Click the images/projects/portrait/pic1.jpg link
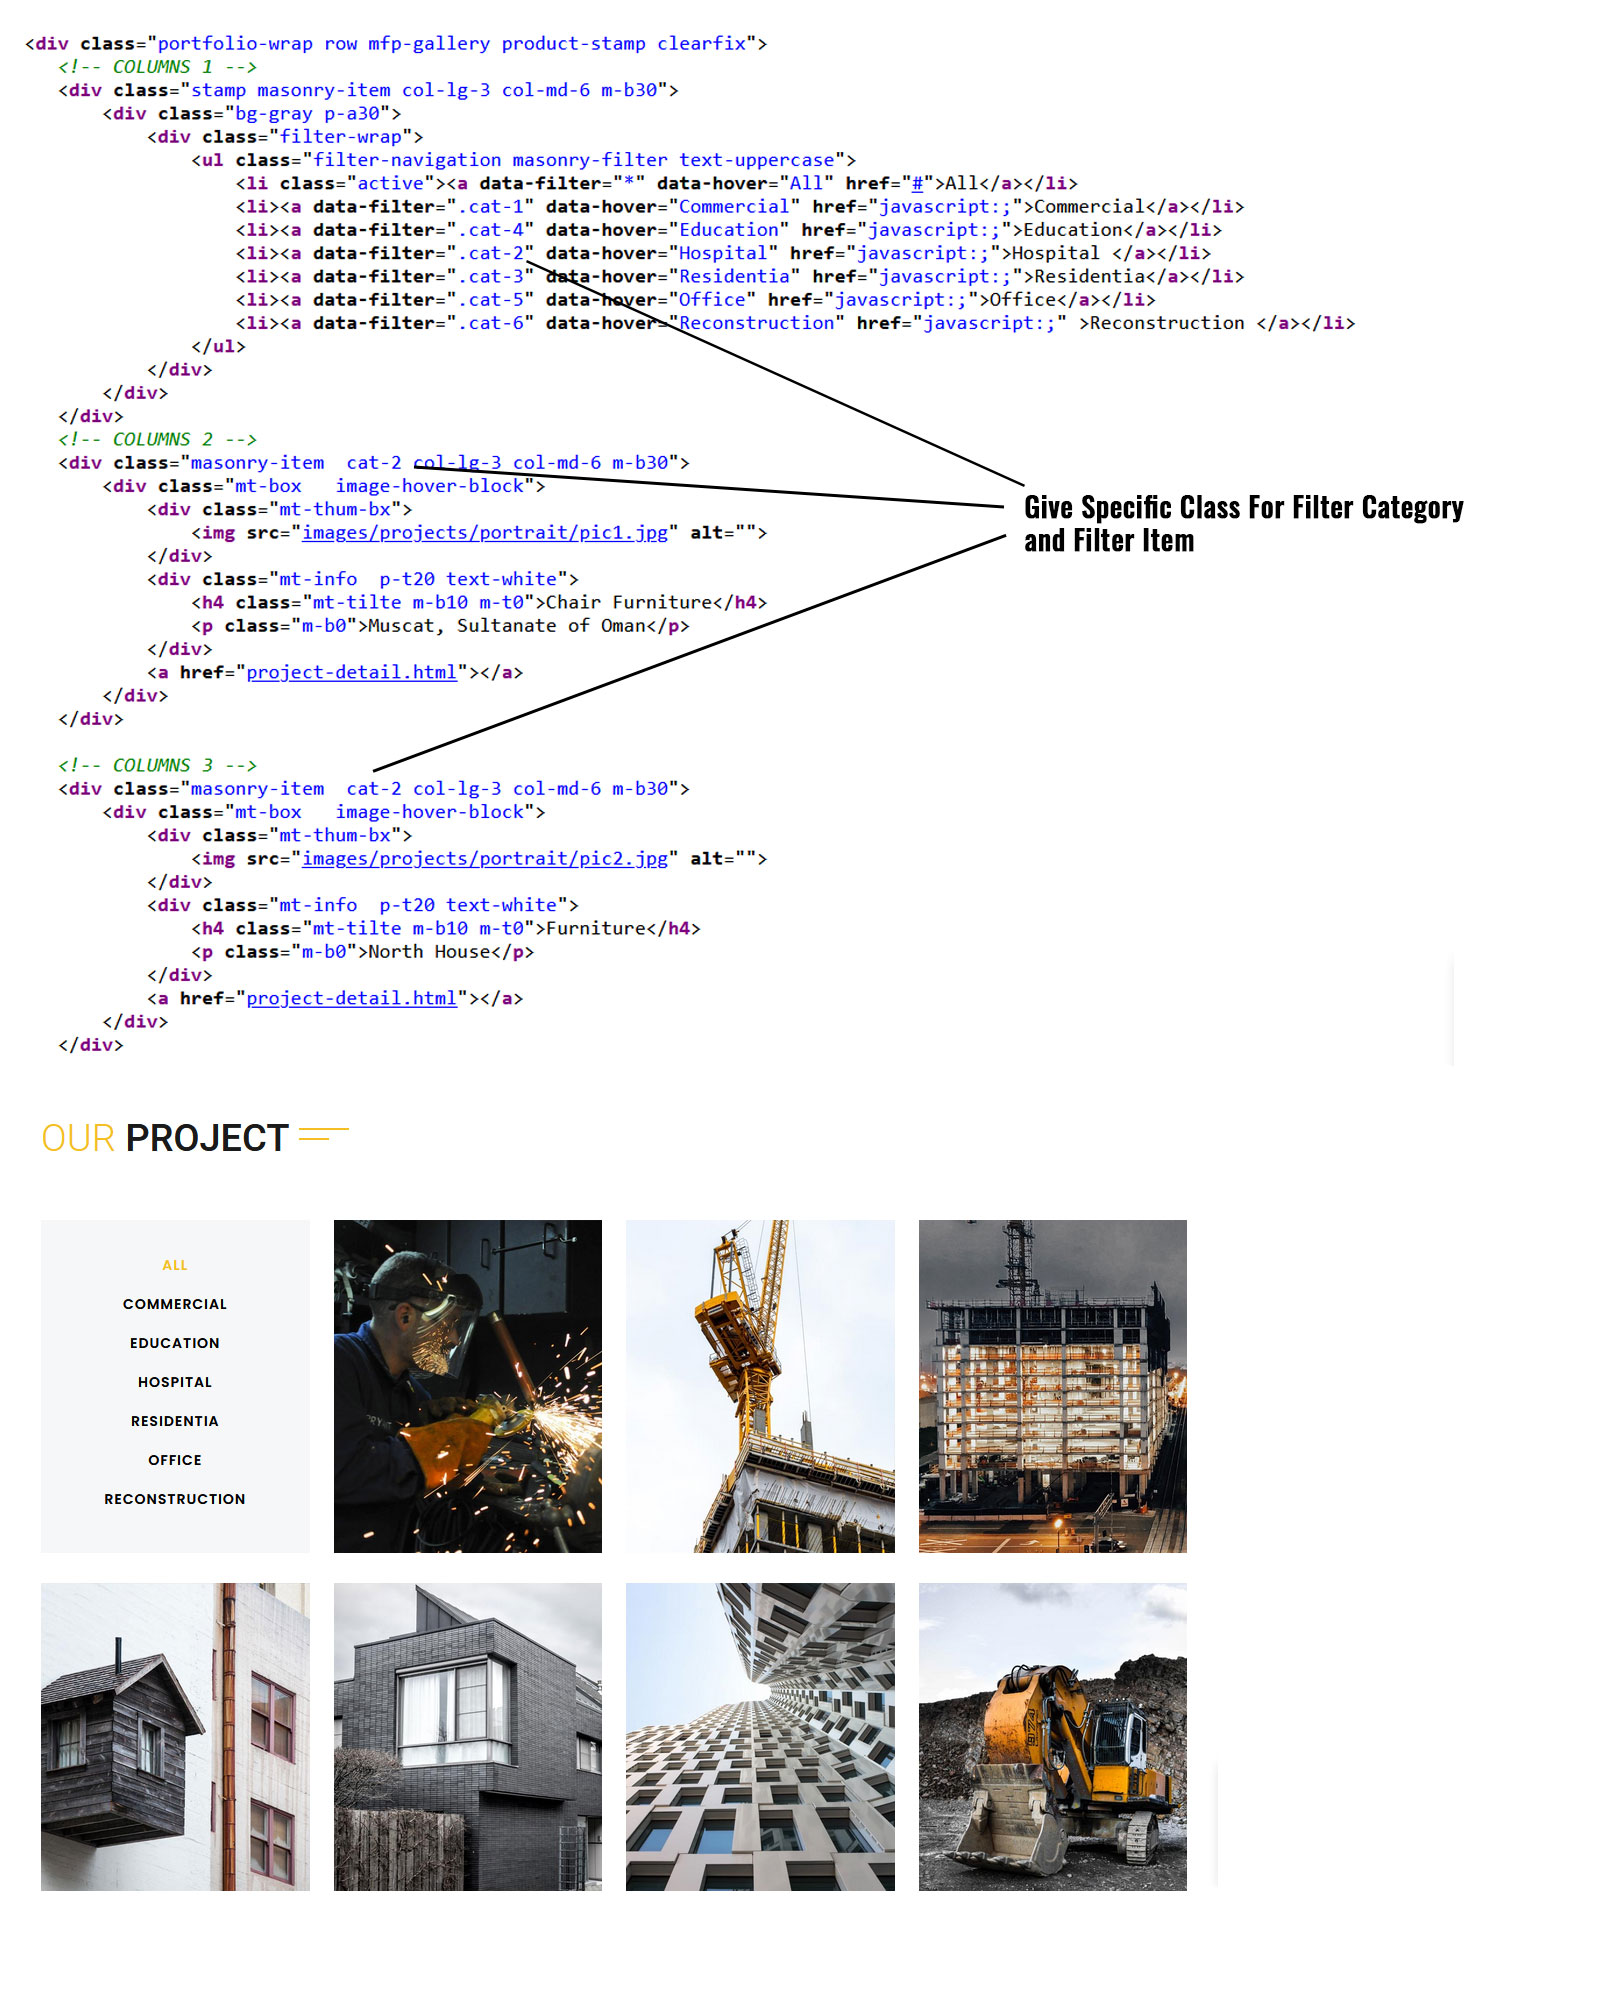The height and width of the screenshot is (2000, 1600). (485, 533)
